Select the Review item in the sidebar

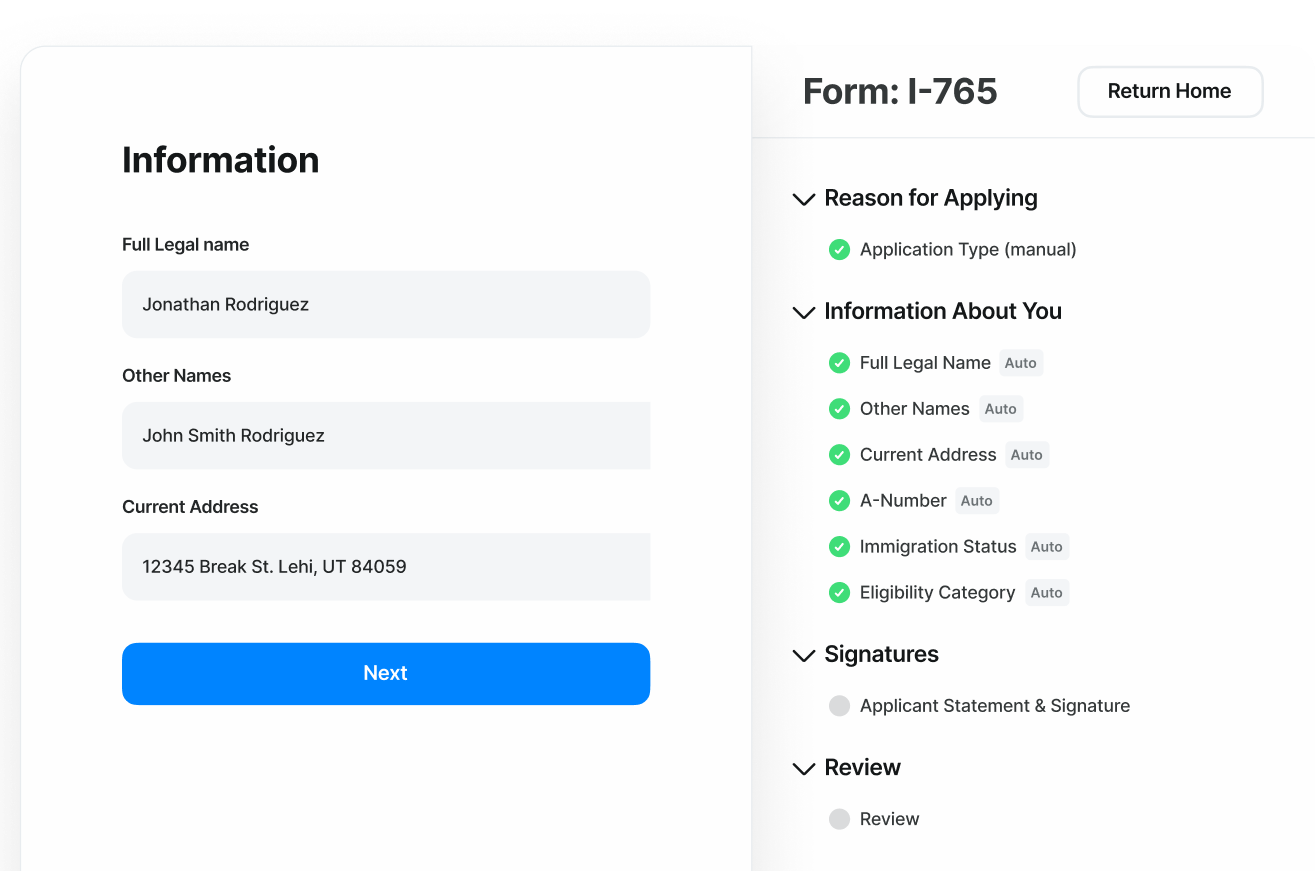[889, 819]
